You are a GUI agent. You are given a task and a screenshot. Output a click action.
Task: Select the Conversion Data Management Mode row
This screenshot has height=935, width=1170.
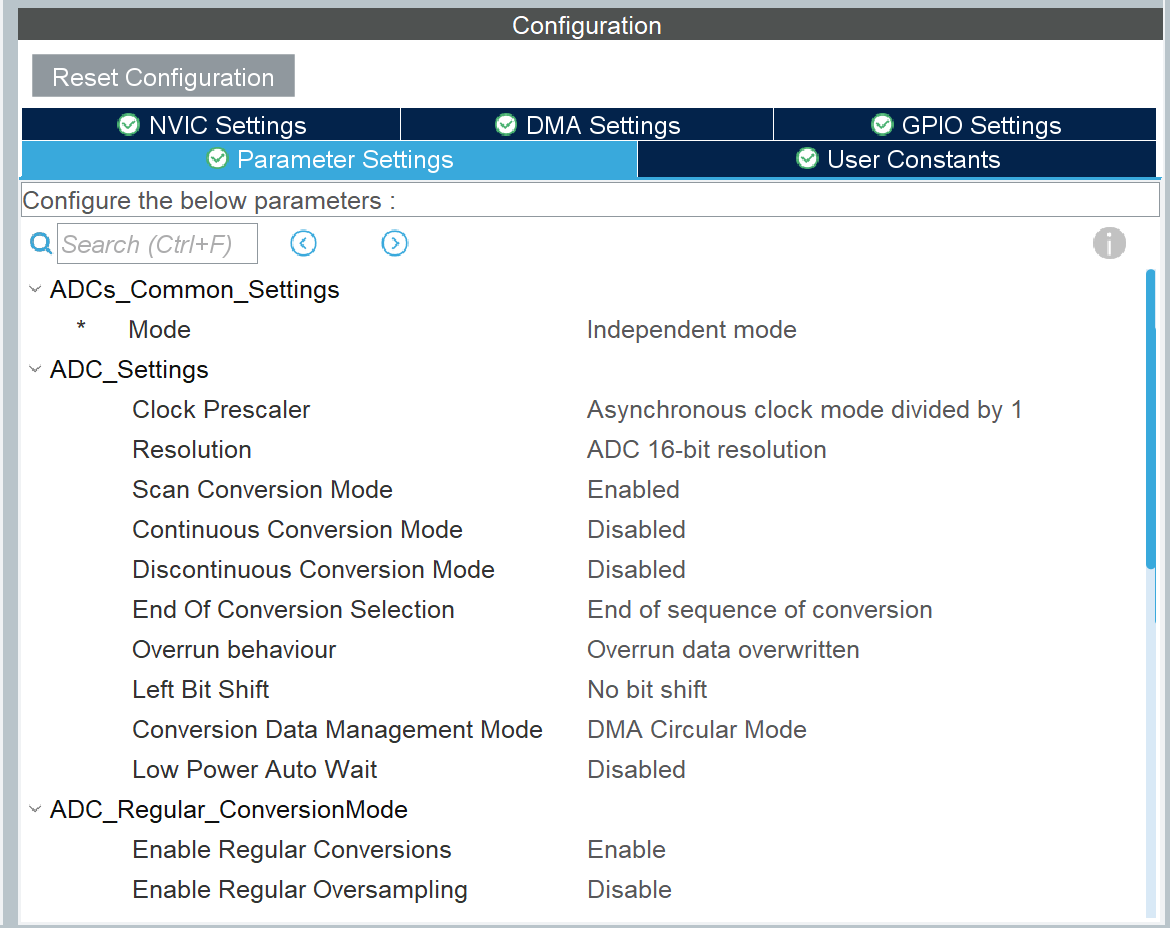point(337,730)
